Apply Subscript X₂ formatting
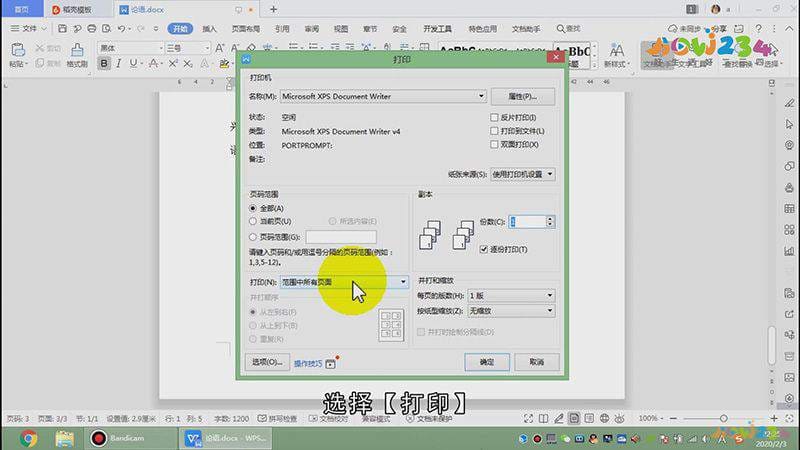Viewport: 800px width, 450px height. 188,63
